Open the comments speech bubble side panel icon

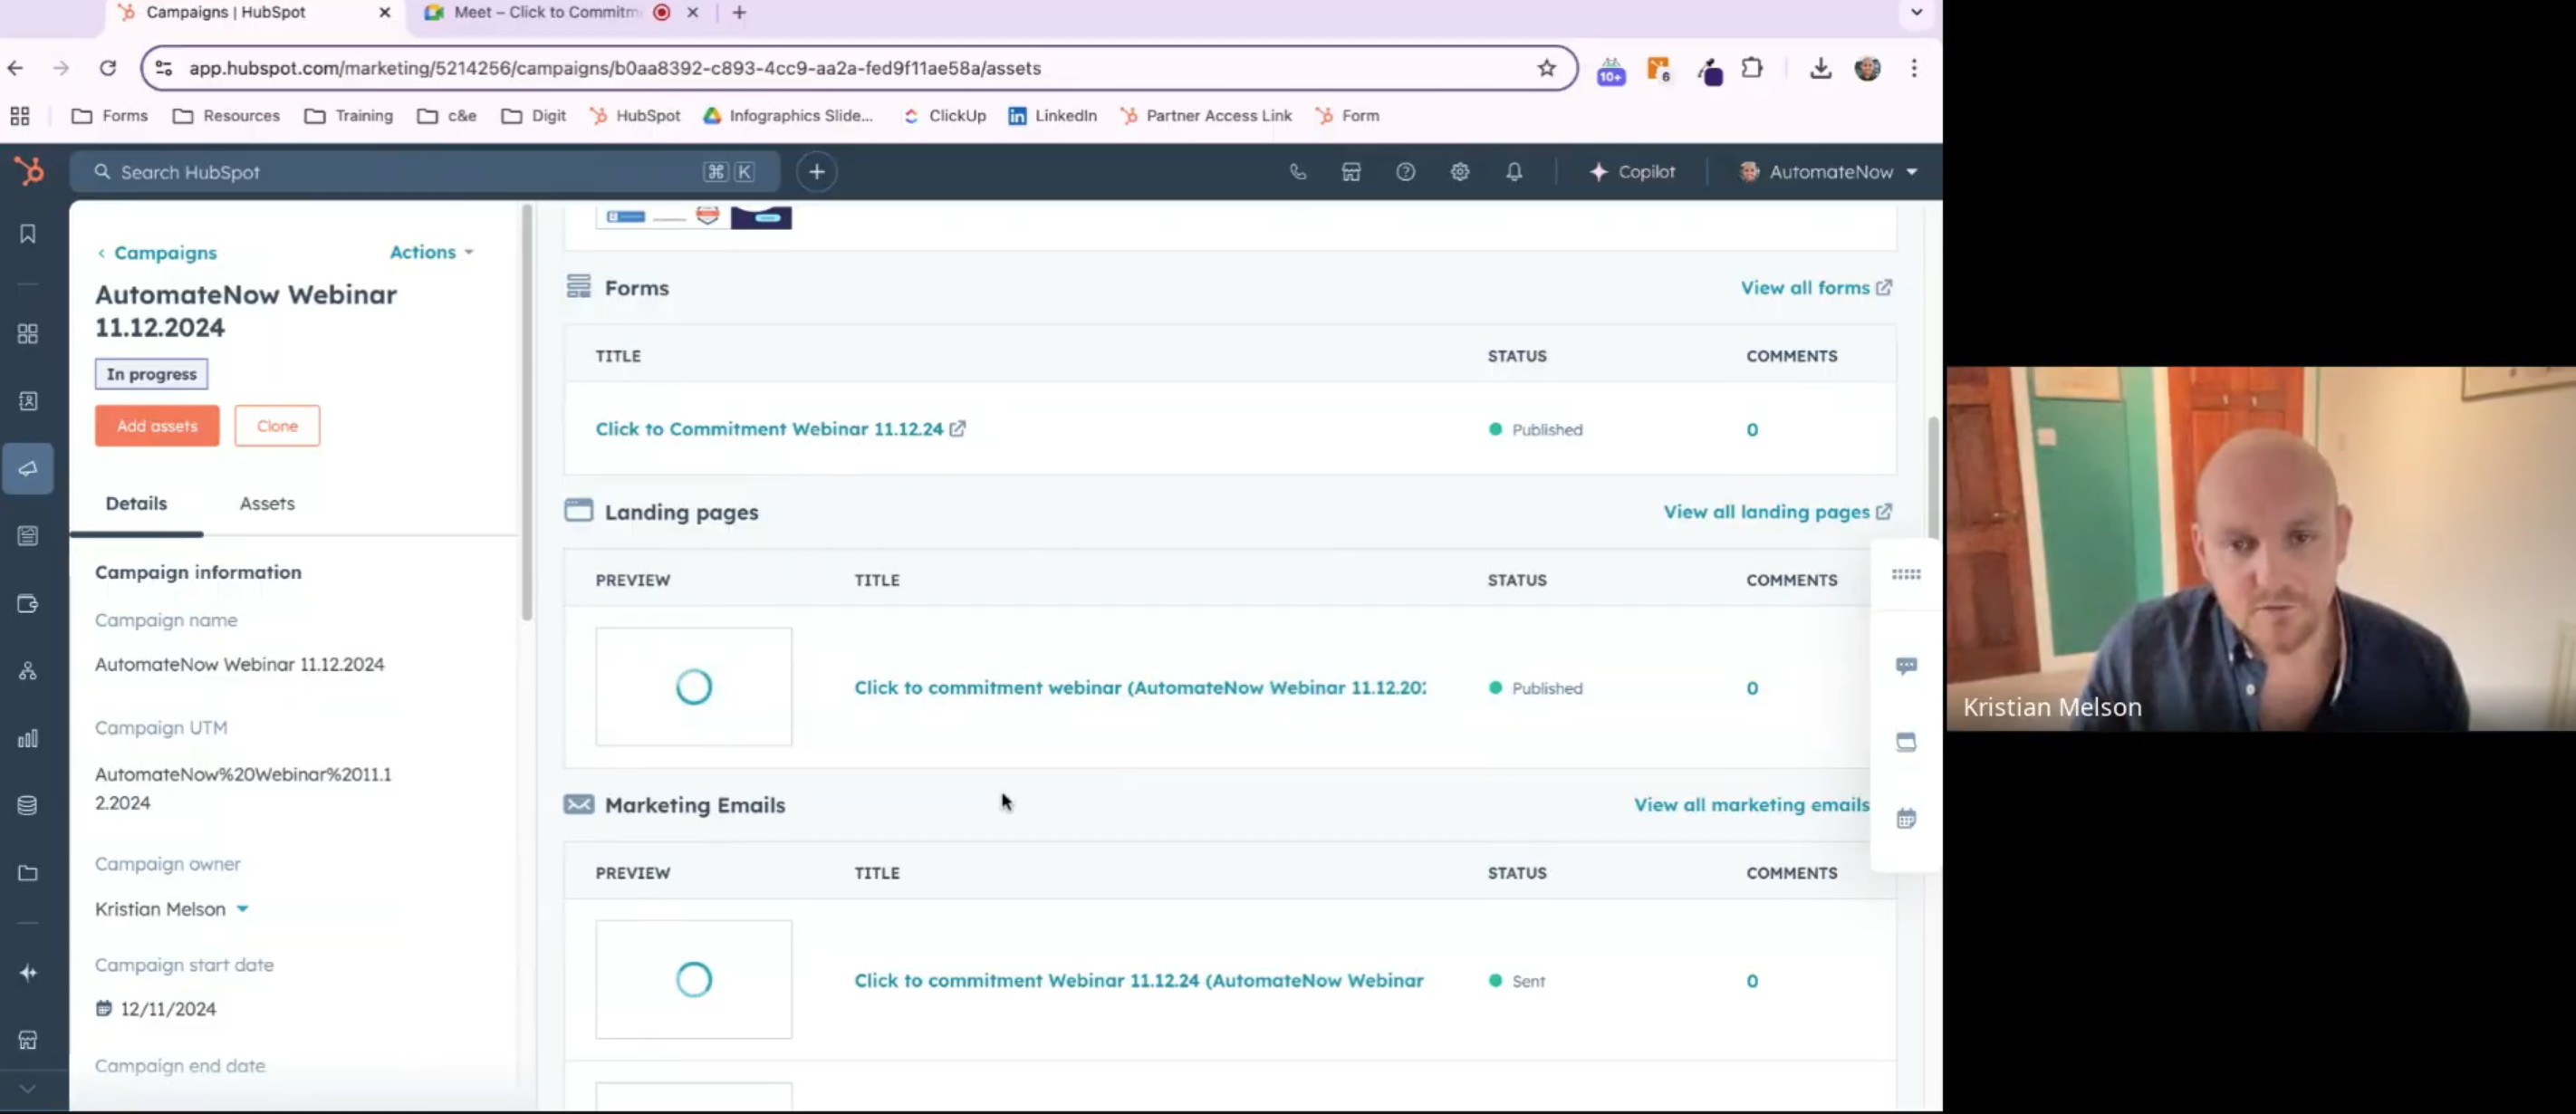point(1906,666)
